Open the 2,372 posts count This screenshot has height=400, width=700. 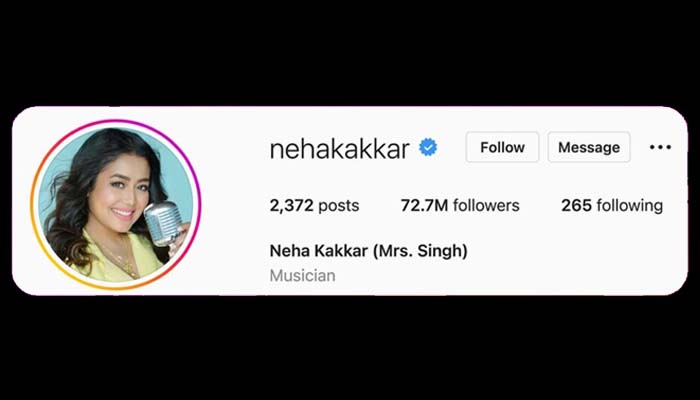click(x=314, y=205)
